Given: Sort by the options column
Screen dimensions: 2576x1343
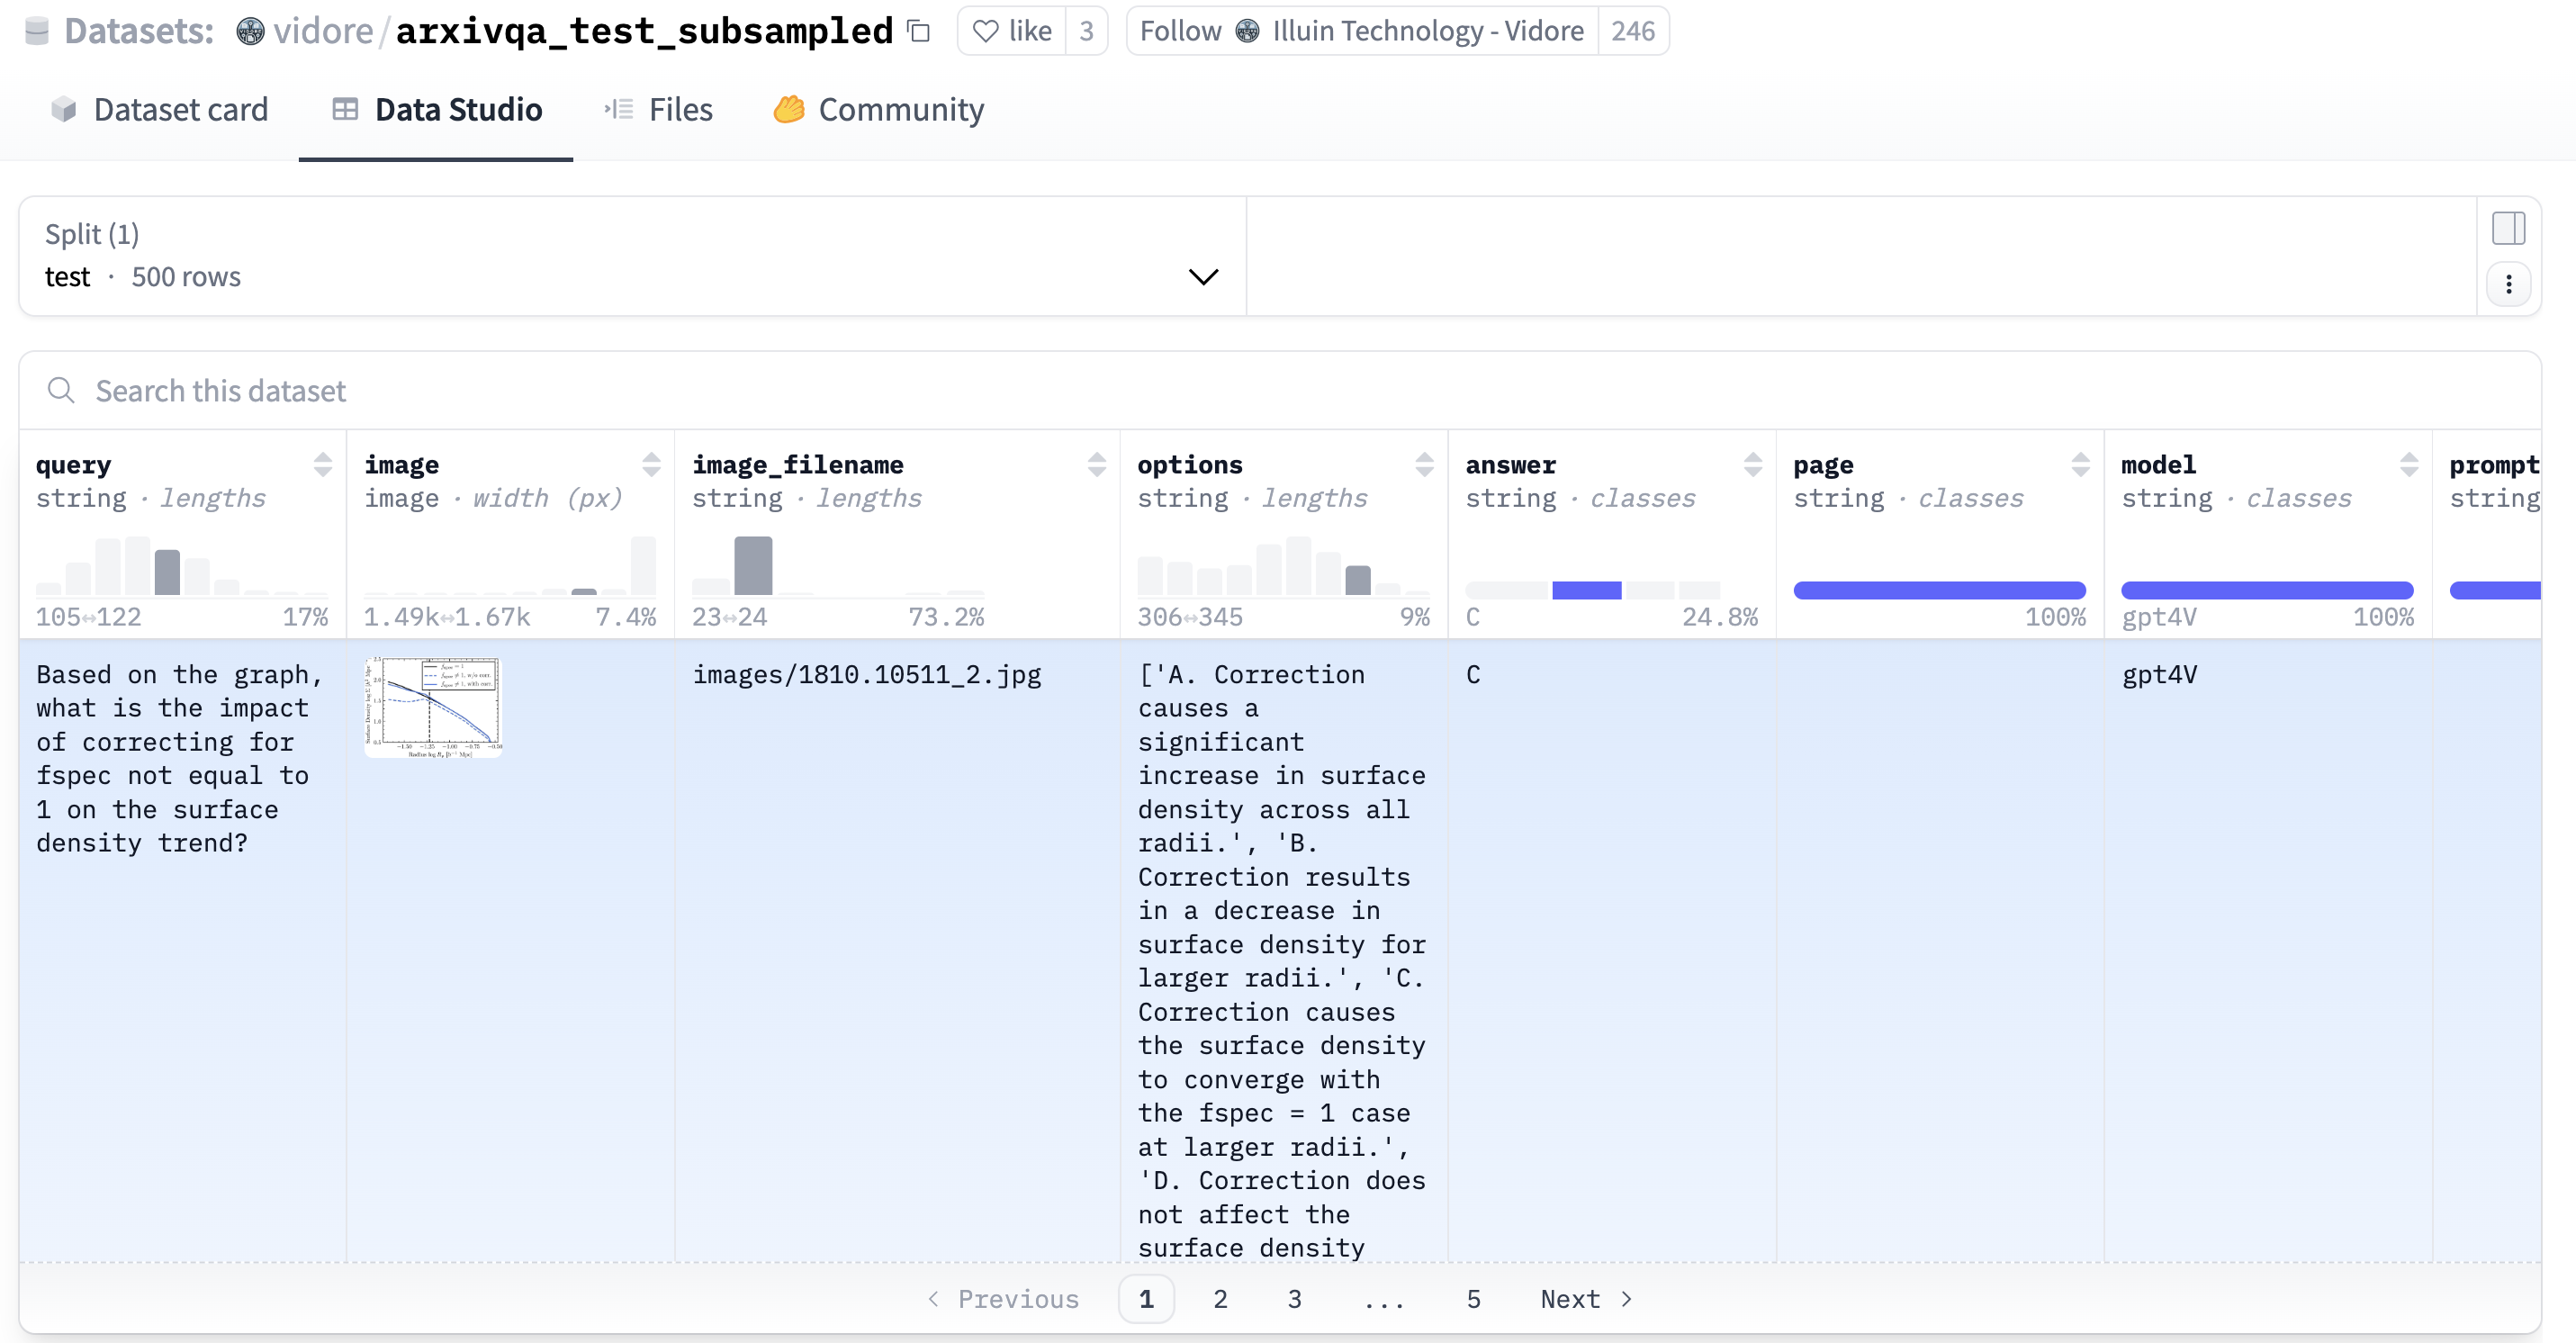Looking at the screenshot, I should (x=1424, y=465).
